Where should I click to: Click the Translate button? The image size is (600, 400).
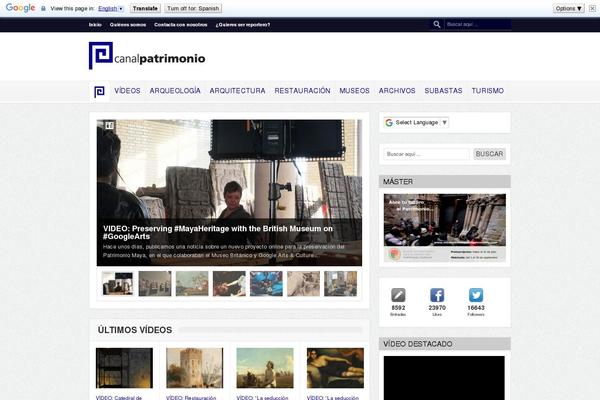145,8
